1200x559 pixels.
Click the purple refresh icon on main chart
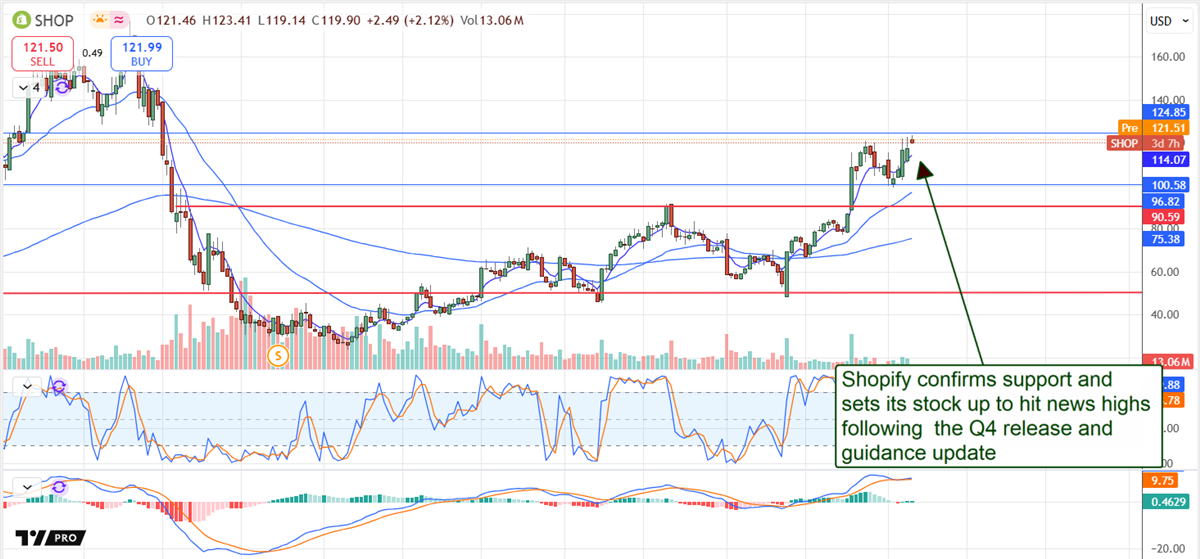point(62,88)
